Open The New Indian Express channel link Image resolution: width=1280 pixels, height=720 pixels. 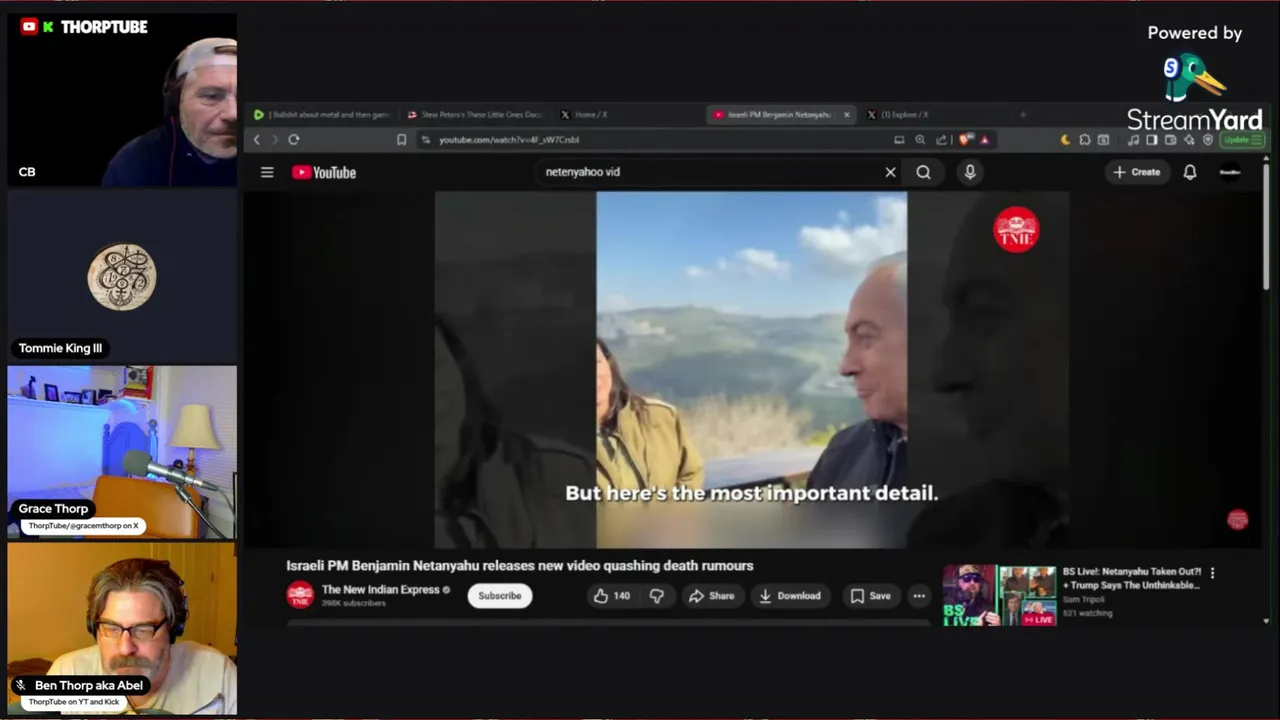(380, 590)
